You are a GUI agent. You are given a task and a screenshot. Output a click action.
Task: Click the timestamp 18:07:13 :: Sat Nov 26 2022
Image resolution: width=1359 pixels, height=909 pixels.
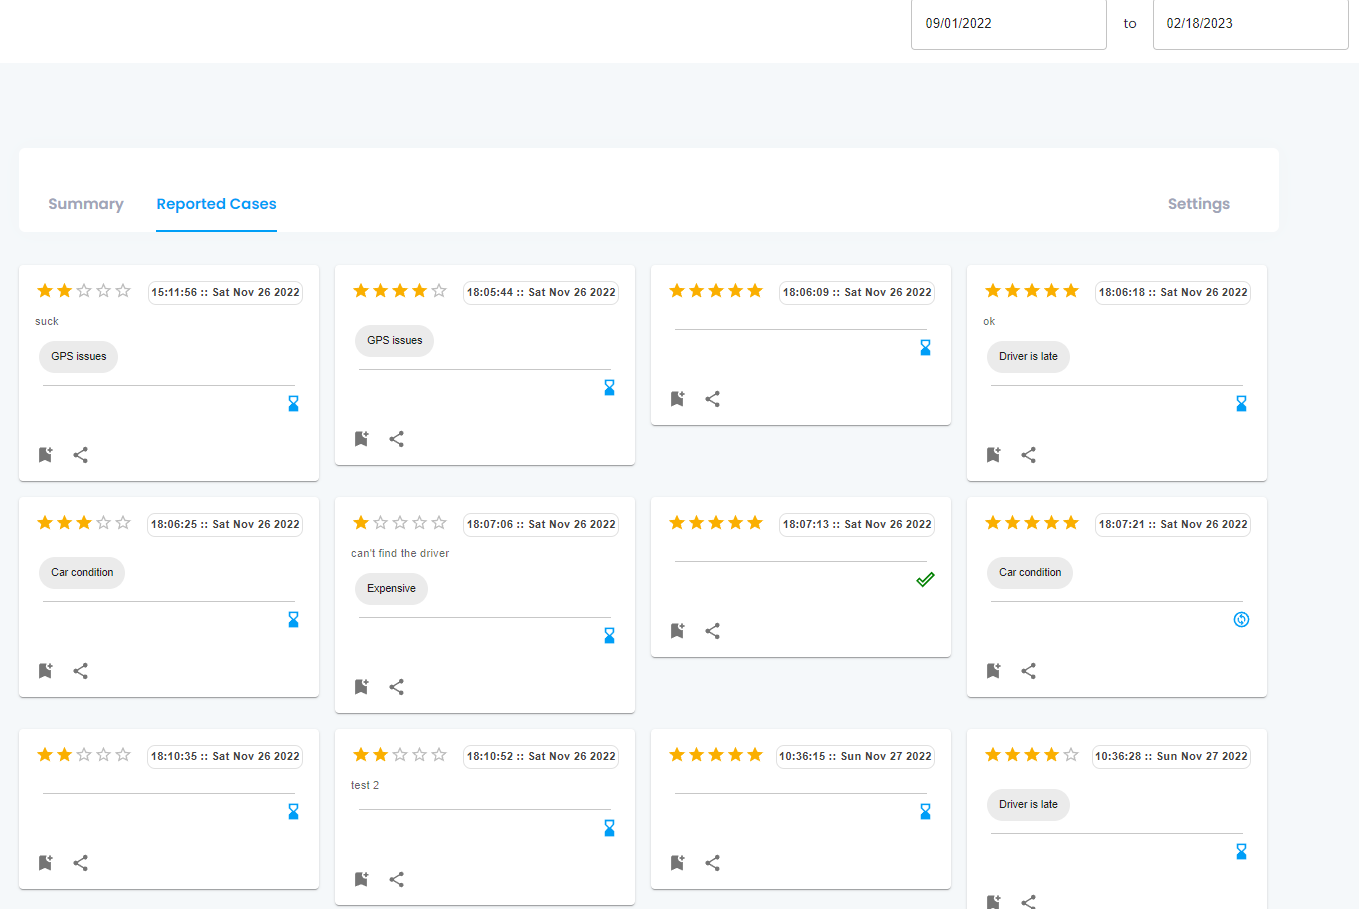point(857,525)
